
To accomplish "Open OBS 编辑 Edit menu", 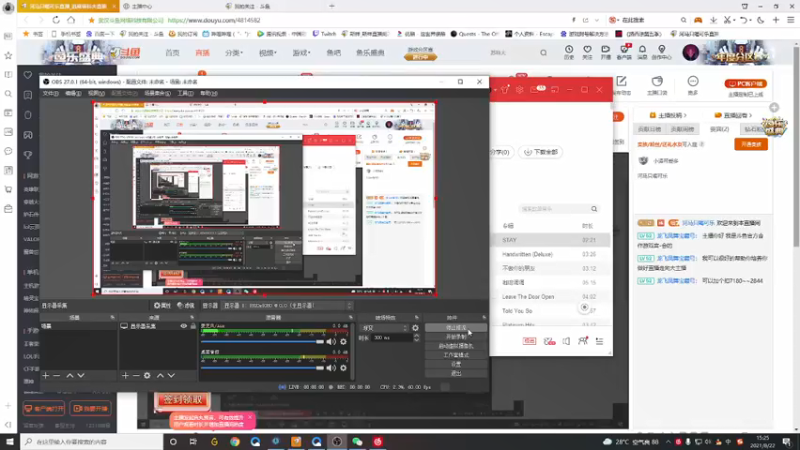I will coord(73,93).
